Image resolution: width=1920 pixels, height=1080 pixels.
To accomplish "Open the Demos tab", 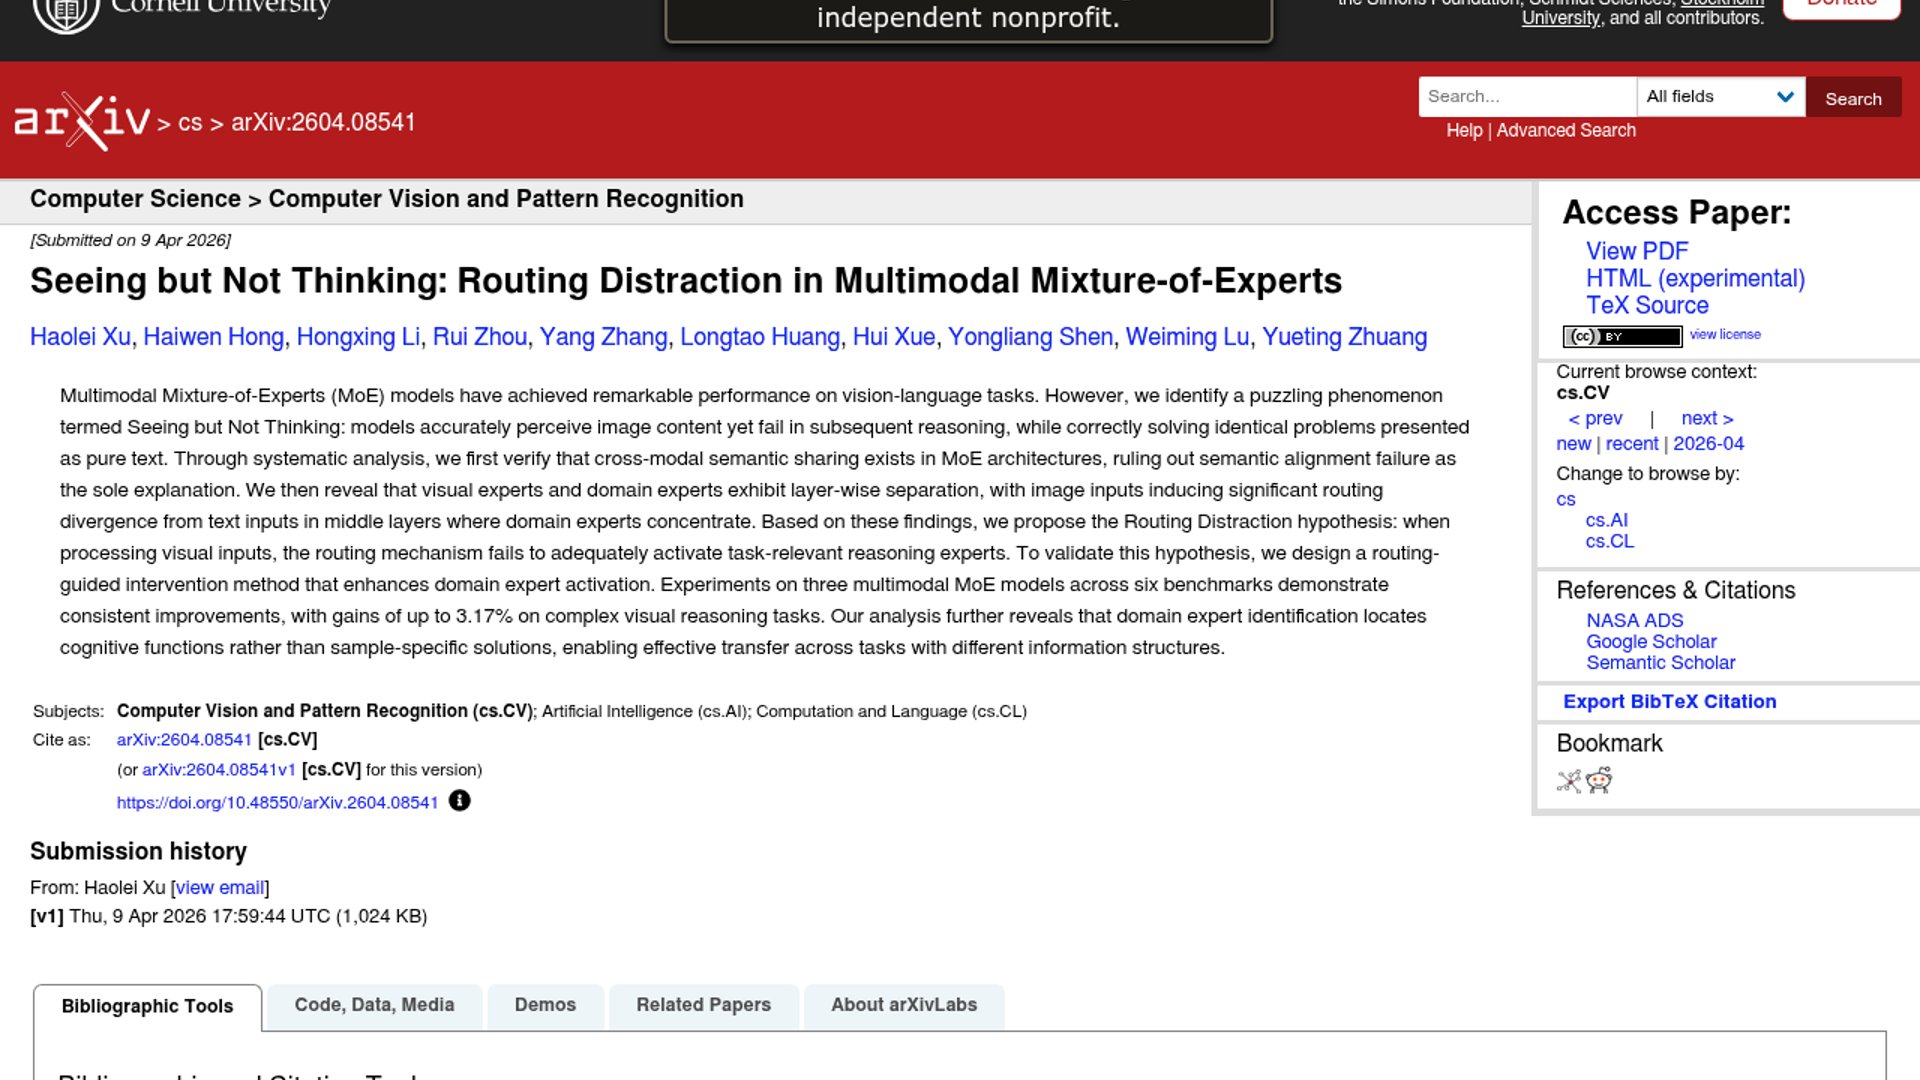I will 545,1005.
